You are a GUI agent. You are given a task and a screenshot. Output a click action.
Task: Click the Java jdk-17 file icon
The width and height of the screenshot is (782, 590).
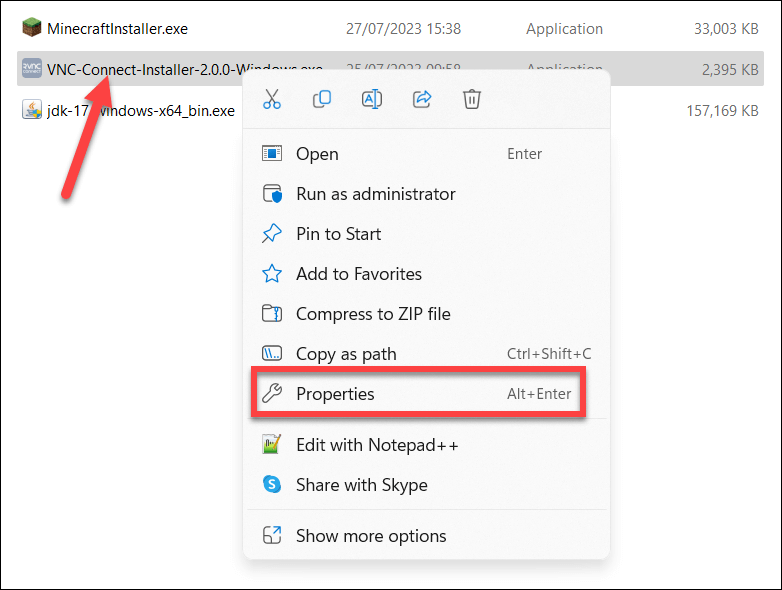click(32, 110)
